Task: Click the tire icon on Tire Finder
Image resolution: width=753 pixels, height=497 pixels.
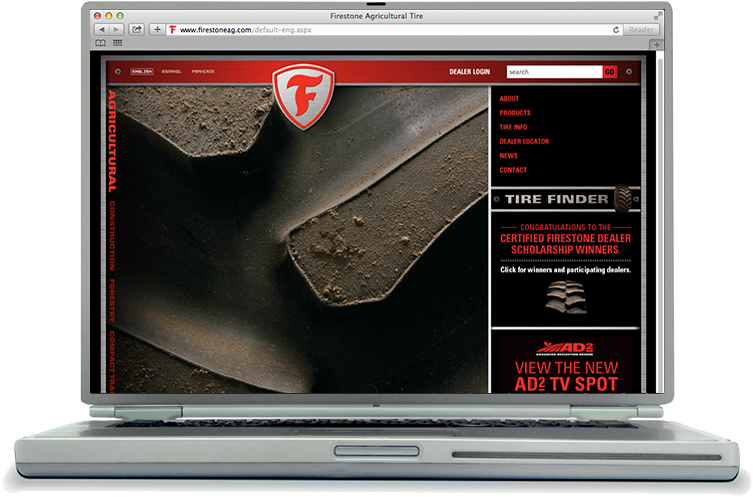Action: pos(623,198)
